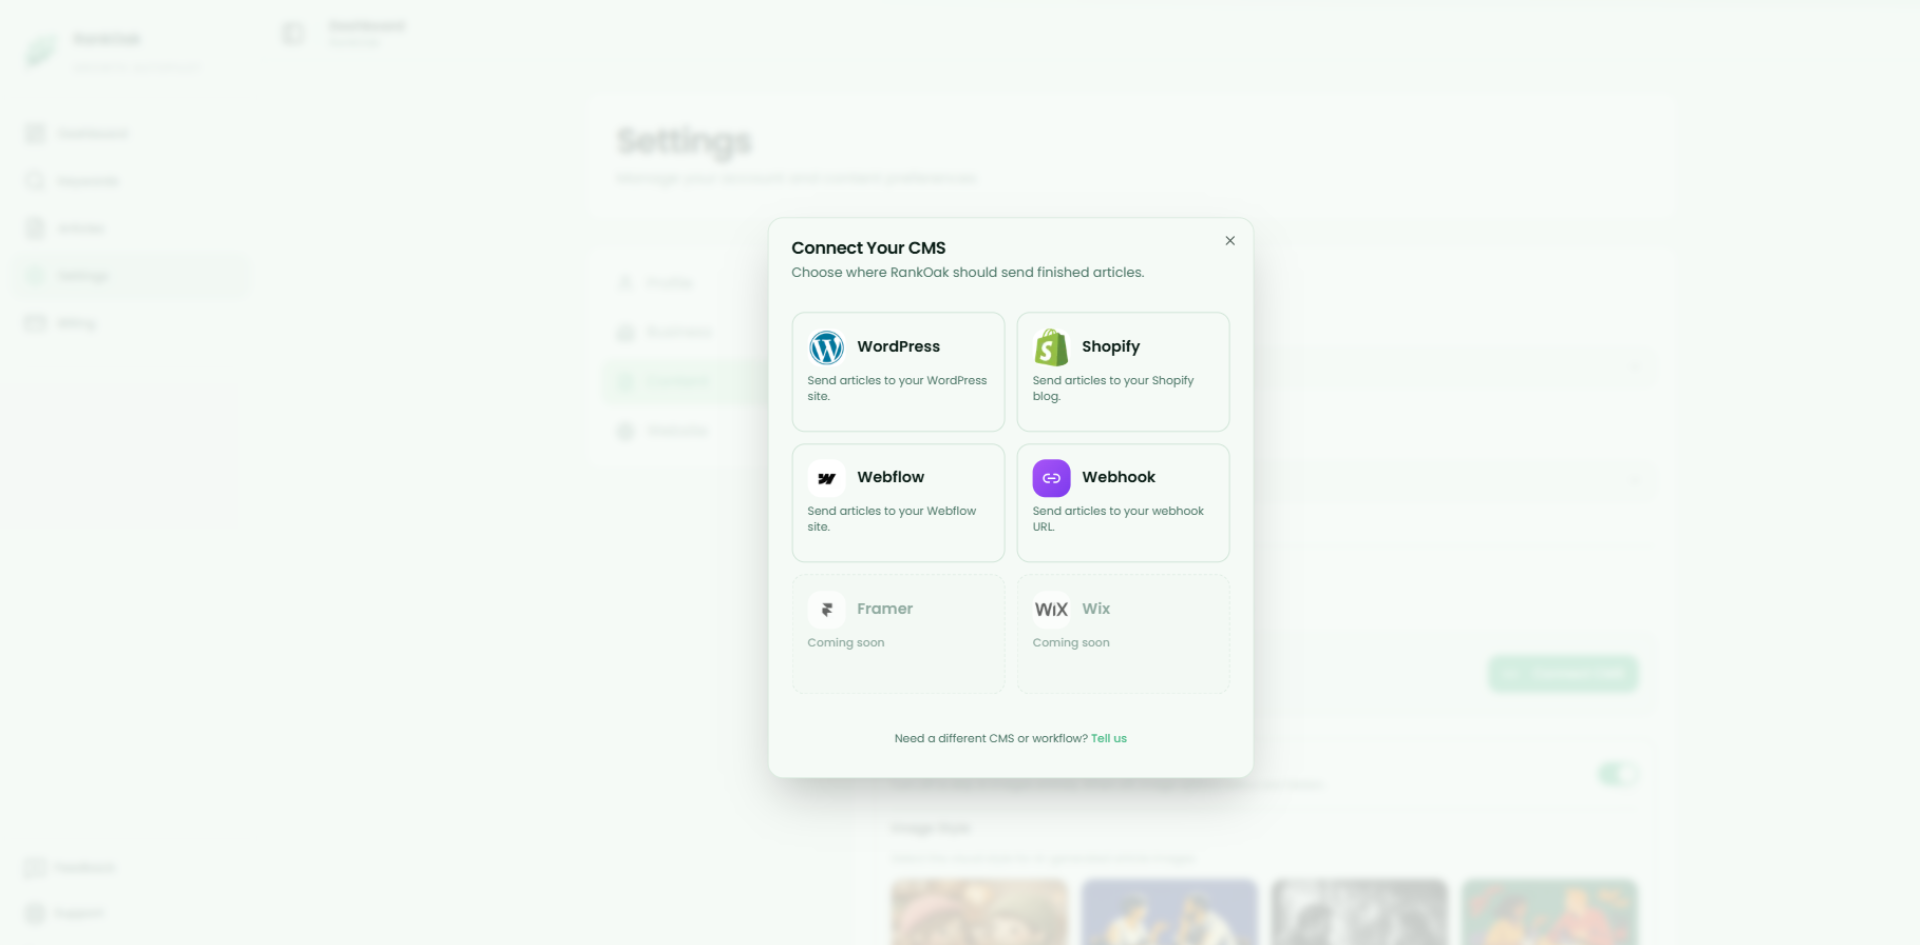Click 'Send articles to your Webflow site' text

[891, 518]
